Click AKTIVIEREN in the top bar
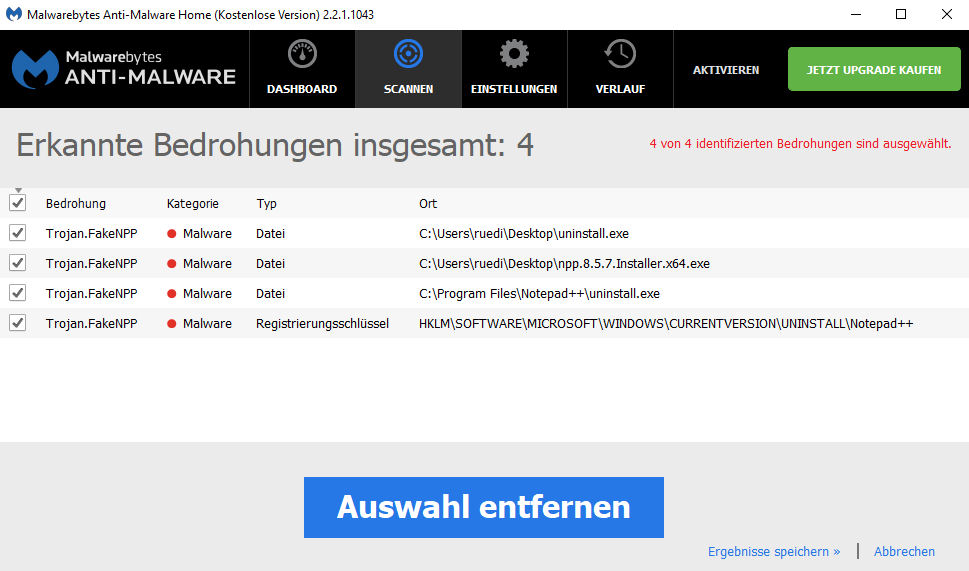The image size is (969, 571). click(x=726, y=70)
